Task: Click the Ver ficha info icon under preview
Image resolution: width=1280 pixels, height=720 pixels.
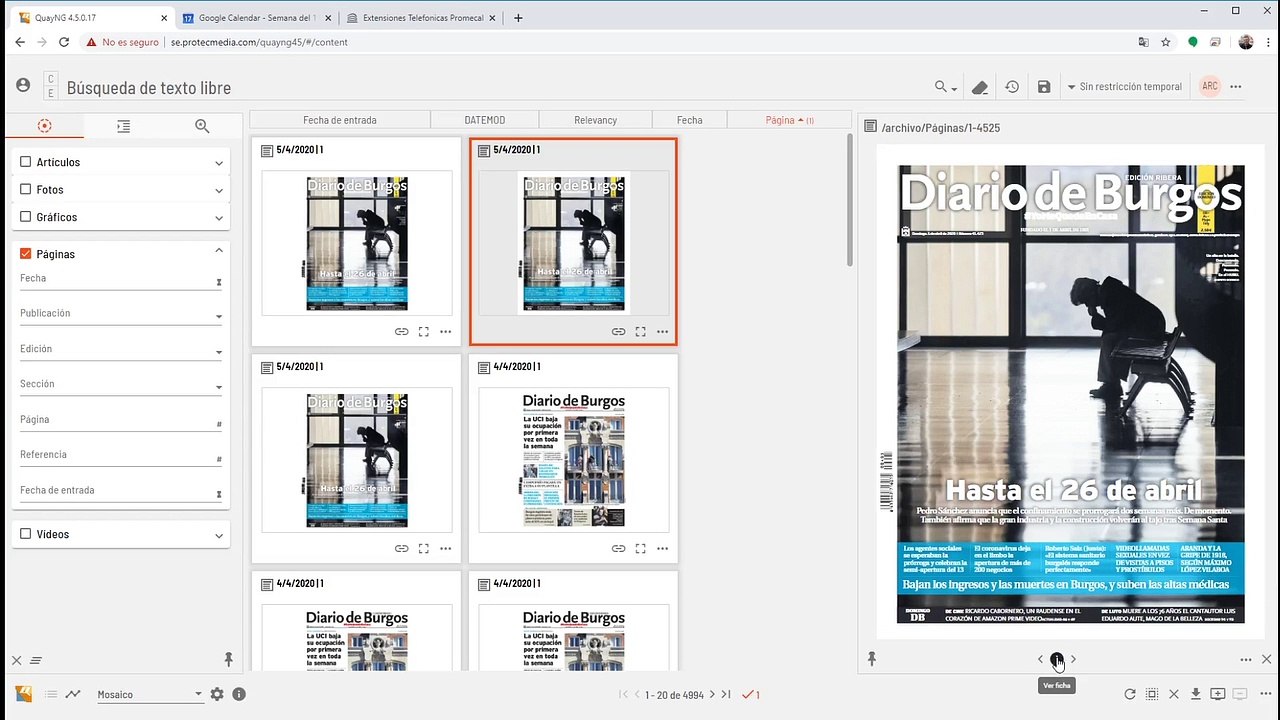Action: pos(1056,659)
